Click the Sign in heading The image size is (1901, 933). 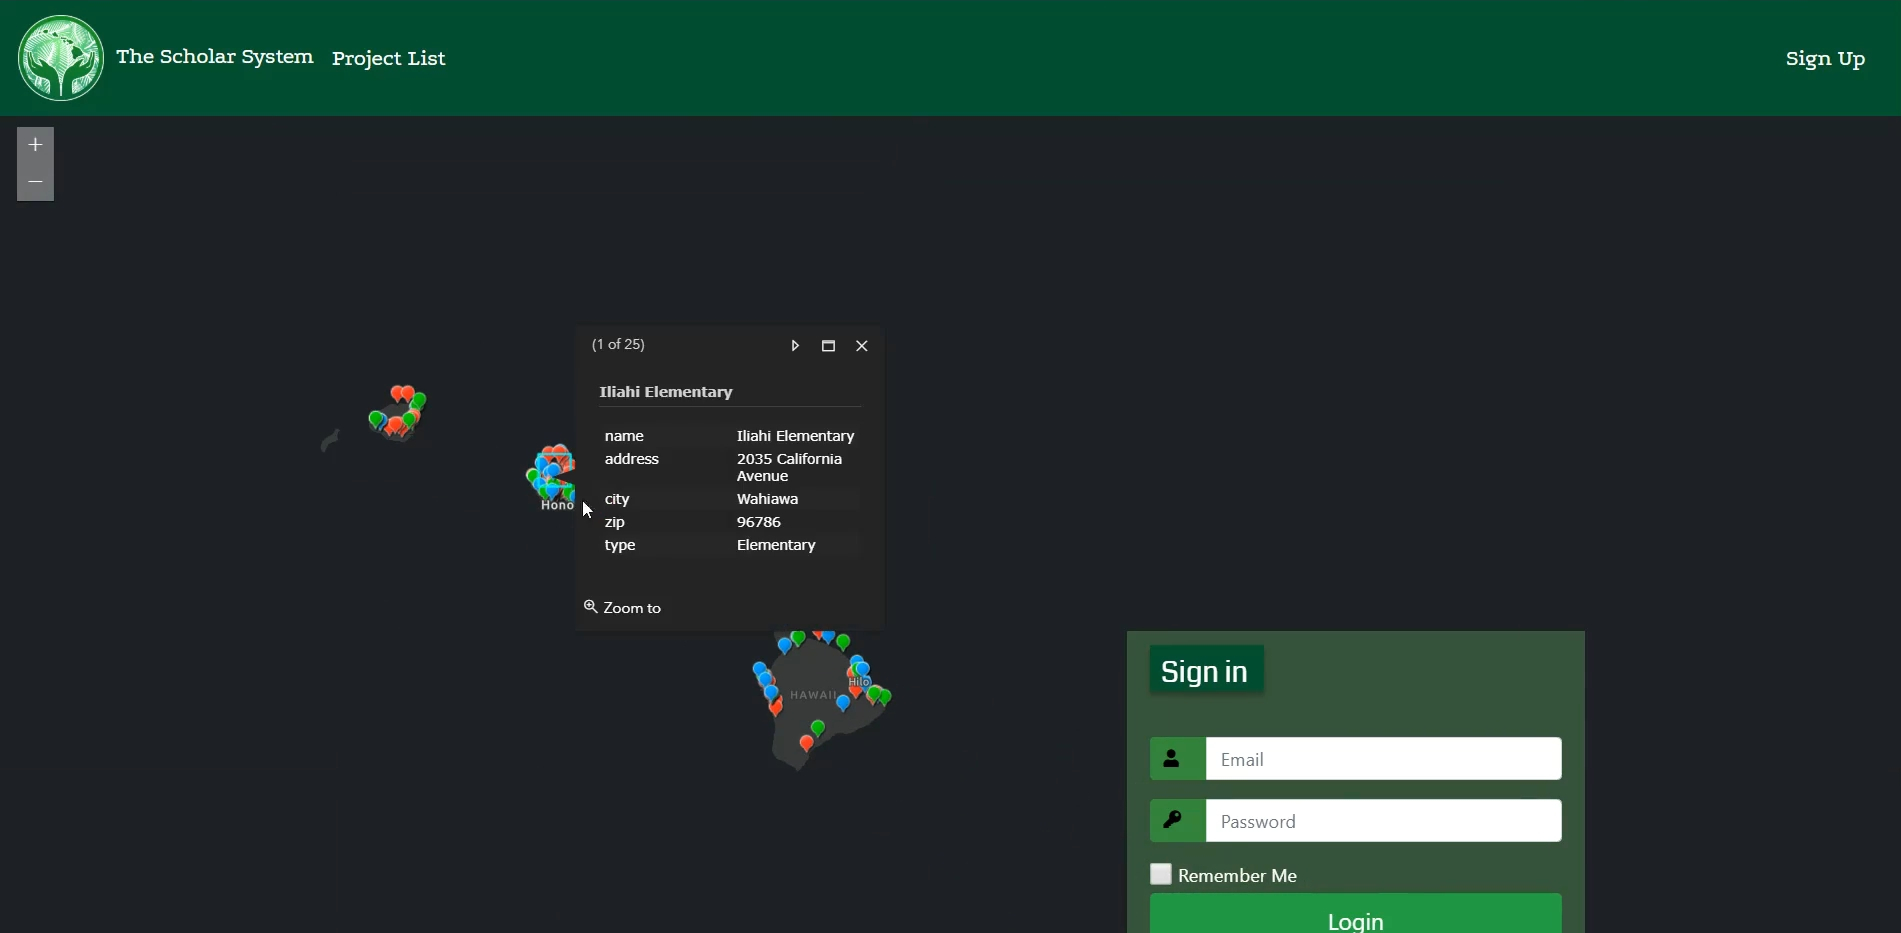[1205, 671]
